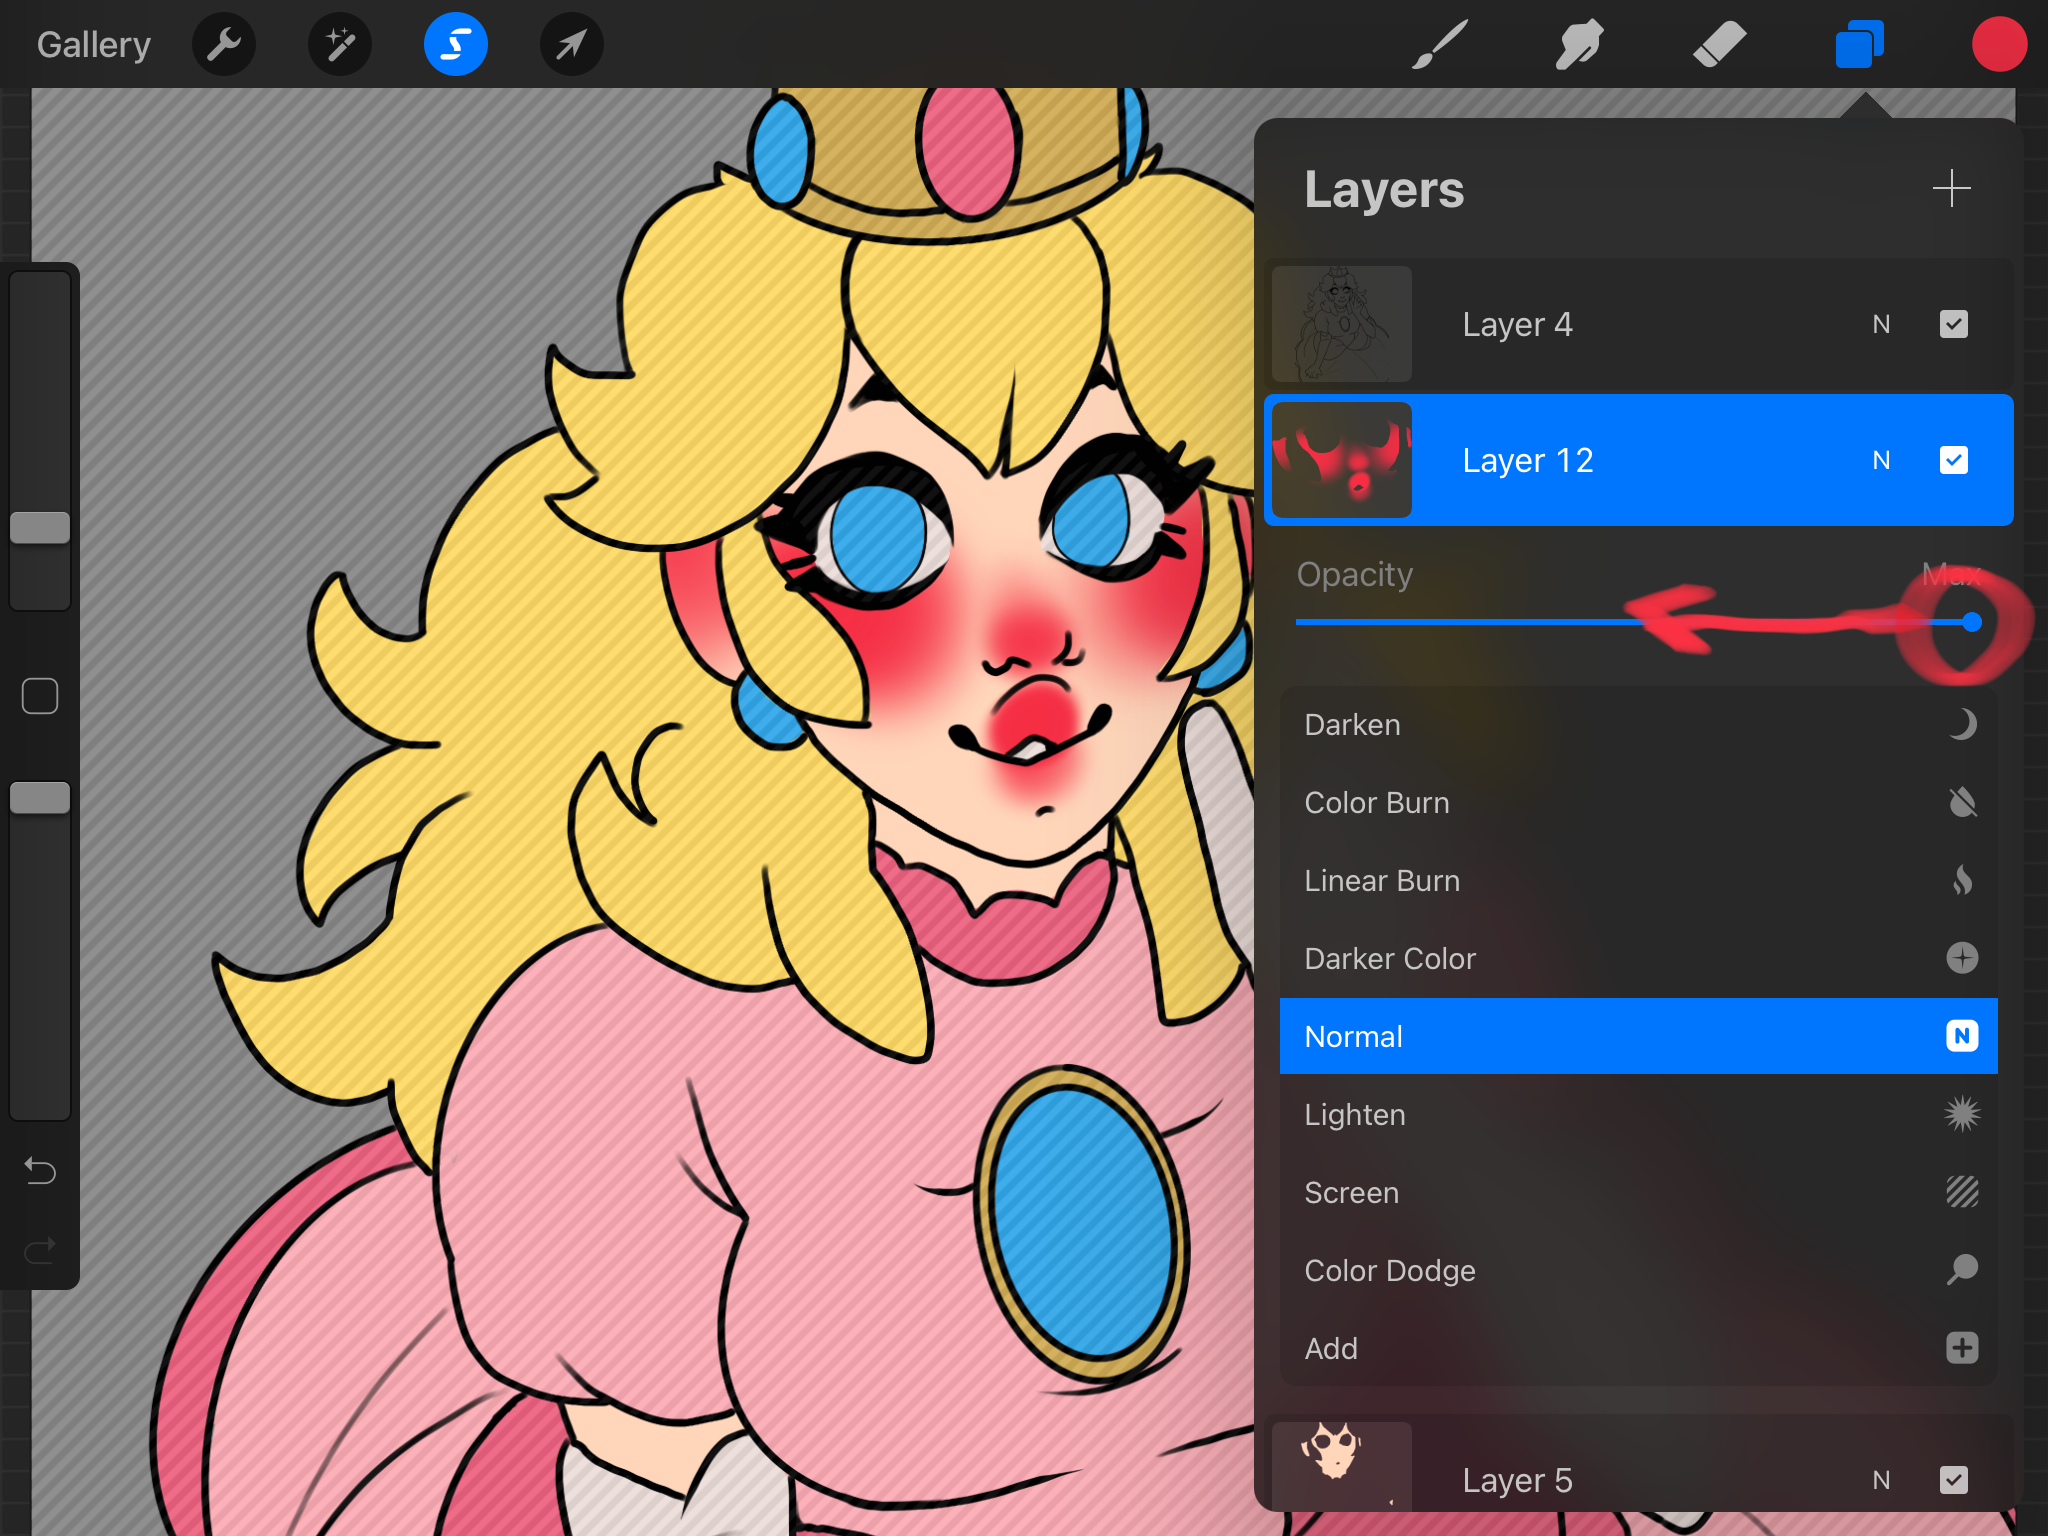This screenshot has height=1536, width=2048.
Task: Click the brush size slider handle
Action: [40, 527]
